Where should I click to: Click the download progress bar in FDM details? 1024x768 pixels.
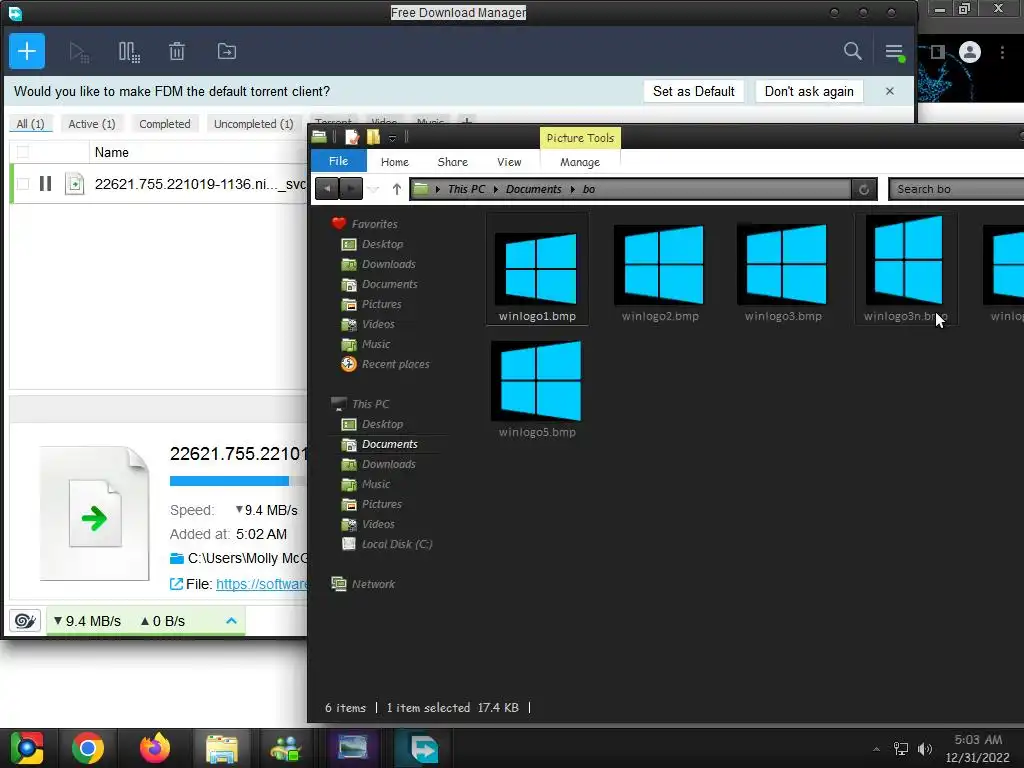pyautogui.click(x=238, y=481)
